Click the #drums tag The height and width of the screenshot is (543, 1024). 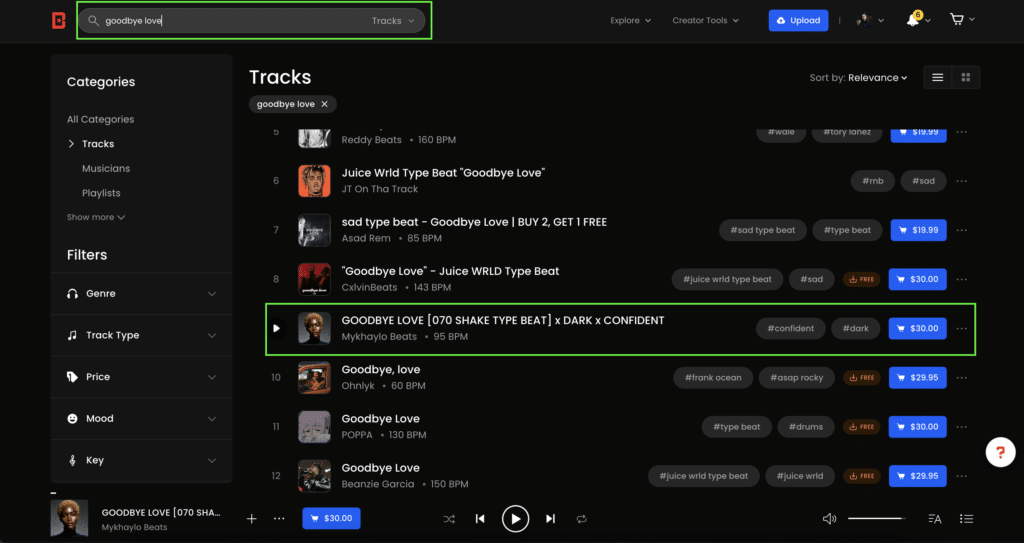(806, 427)
